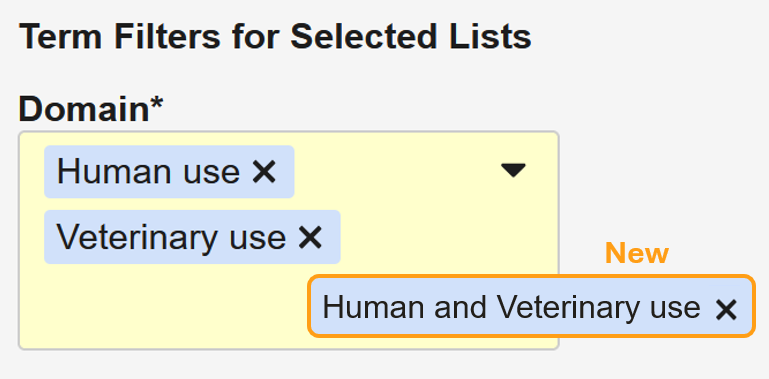Viewport: 769px width, 379px height.
Task: Click the Domain* field label
Action: [91, 109]
